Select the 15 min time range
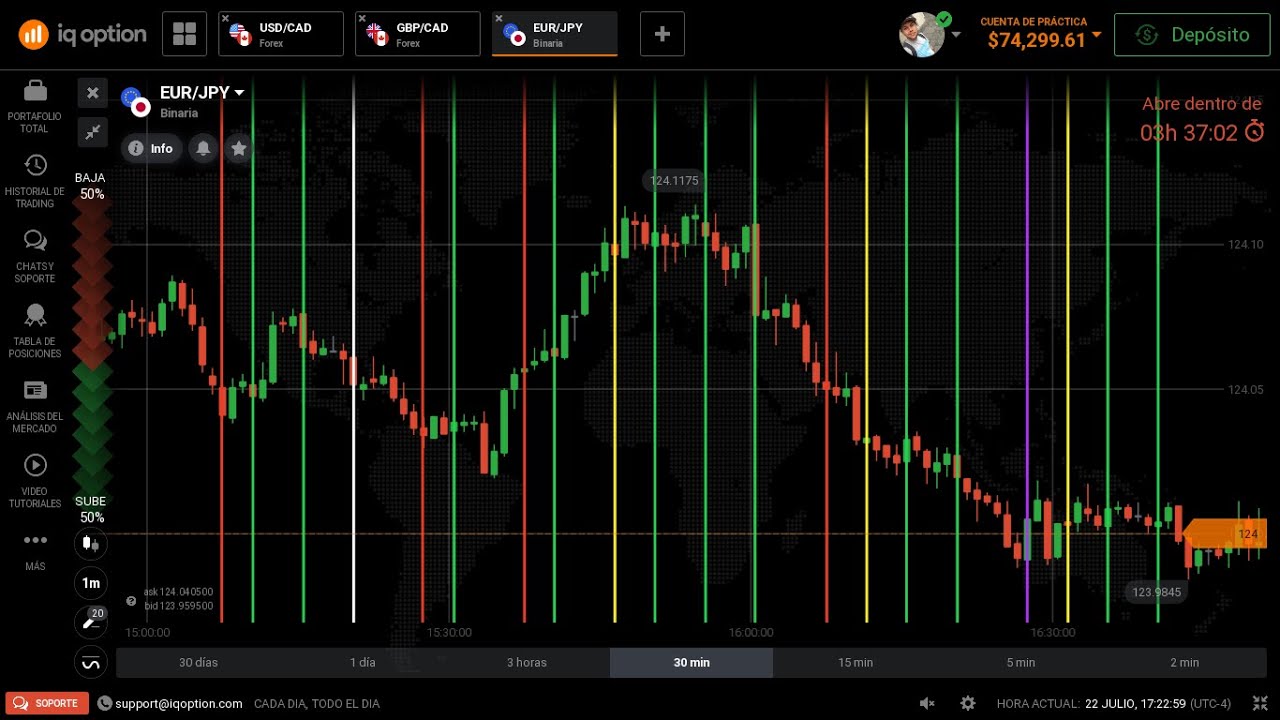This screenshot has width=1280, height=720. tap(856, 663)
